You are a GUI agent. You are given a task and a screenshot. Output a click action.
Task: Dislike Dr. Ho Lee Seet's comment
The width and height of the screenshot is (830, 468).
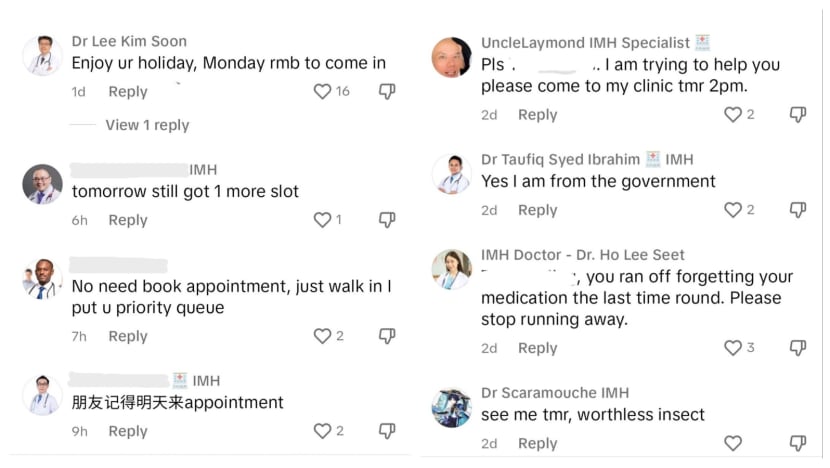pyautogui.click(x=797, y=348)
